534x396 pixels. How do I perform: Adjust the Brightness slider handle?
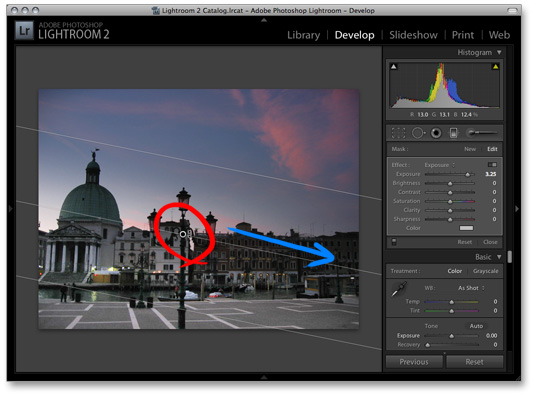coord(450,184)
